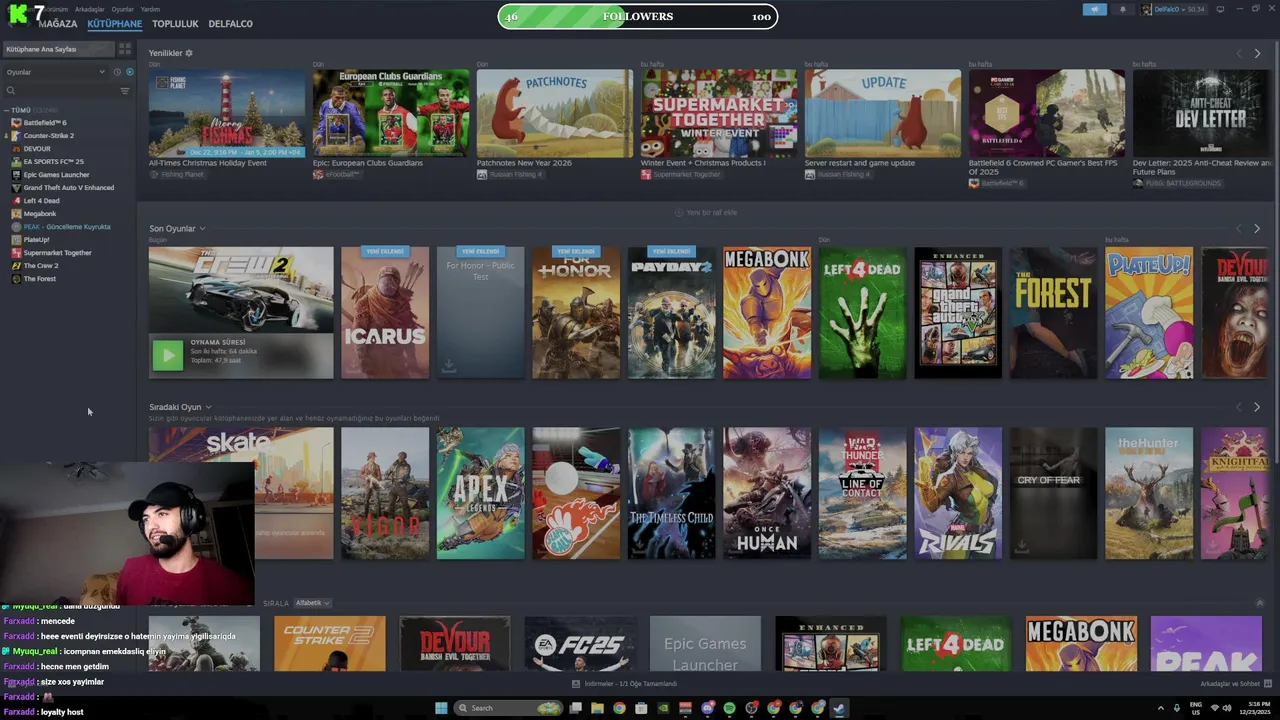Open the Alfabetik sort dropdown
Viewport: 1280px width, 720px height.
tap(312, 603)
